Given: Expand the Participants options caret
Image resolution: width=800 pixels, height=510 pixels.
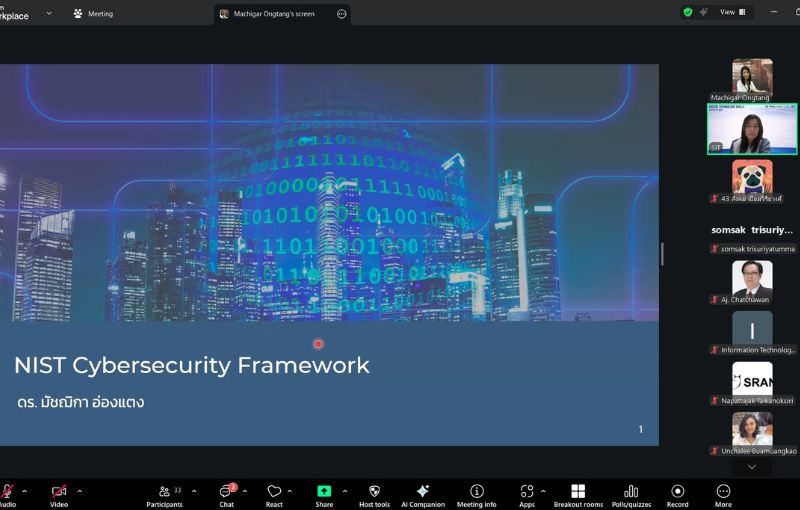Looking at the screenshot, I should click(194, 491).
